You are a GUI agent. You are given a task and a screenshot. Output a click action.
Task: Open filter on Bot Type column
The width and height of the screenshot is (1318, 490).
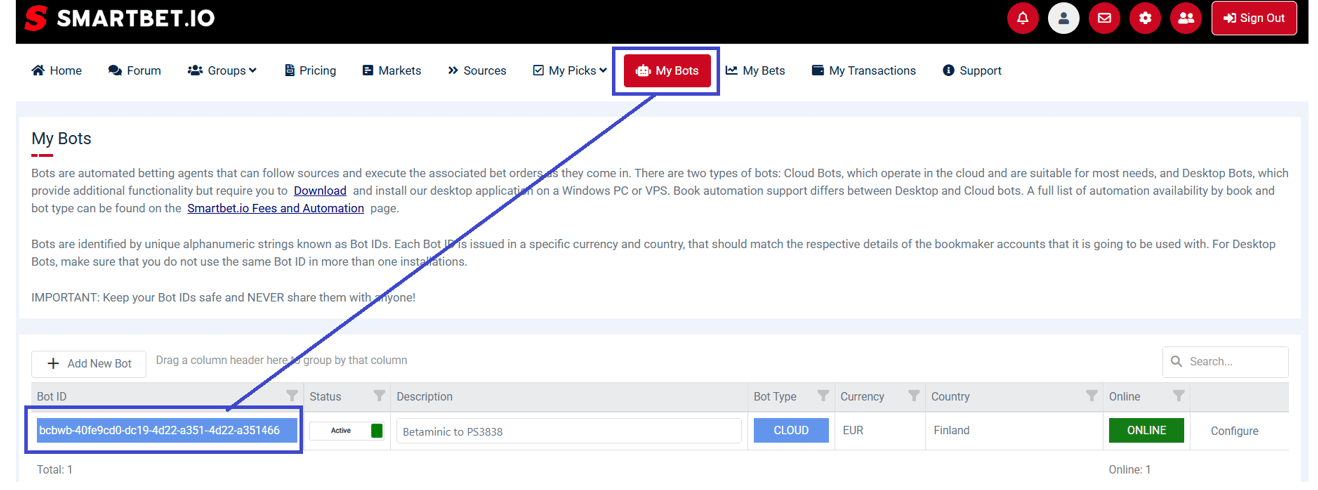(823, 396)
